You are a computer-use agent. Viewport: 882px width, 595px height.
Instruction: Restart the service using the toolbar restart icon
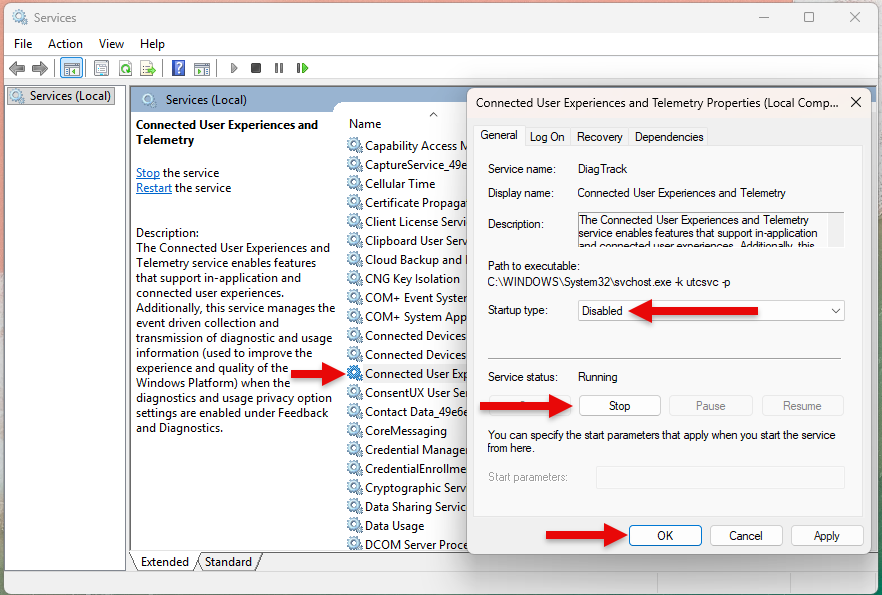(302, 68)
